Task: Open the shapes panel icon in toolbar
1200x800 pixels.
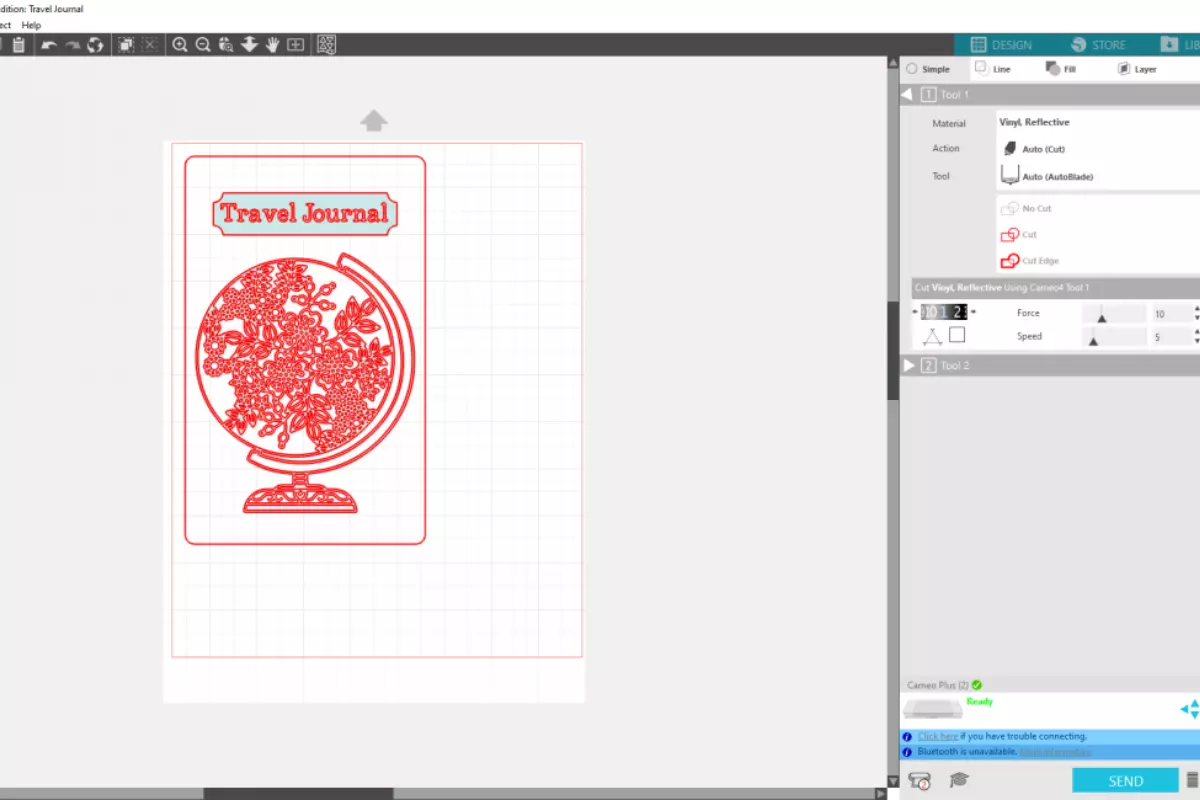Action: pos(327,45)
